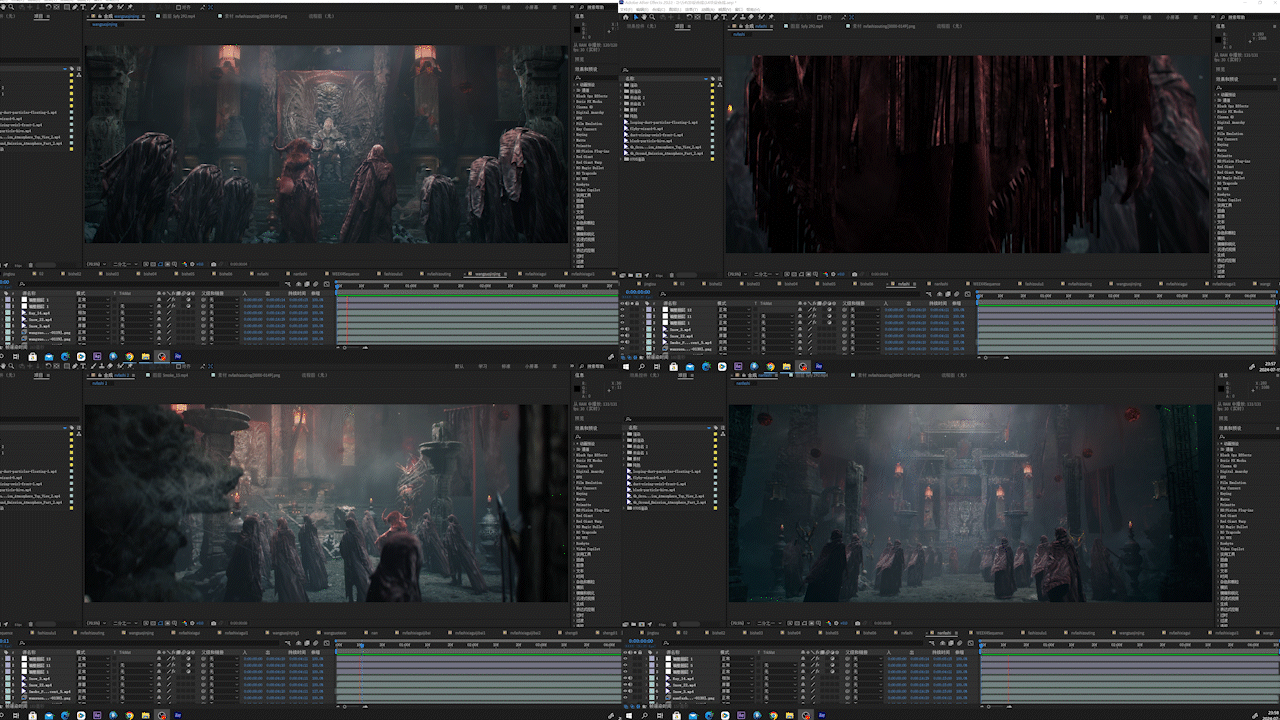The width and height of the screenshot is (1280, 720).
Task: Select the Roto Brush tool in nvfashi window
Action: [x=761, y=17]
